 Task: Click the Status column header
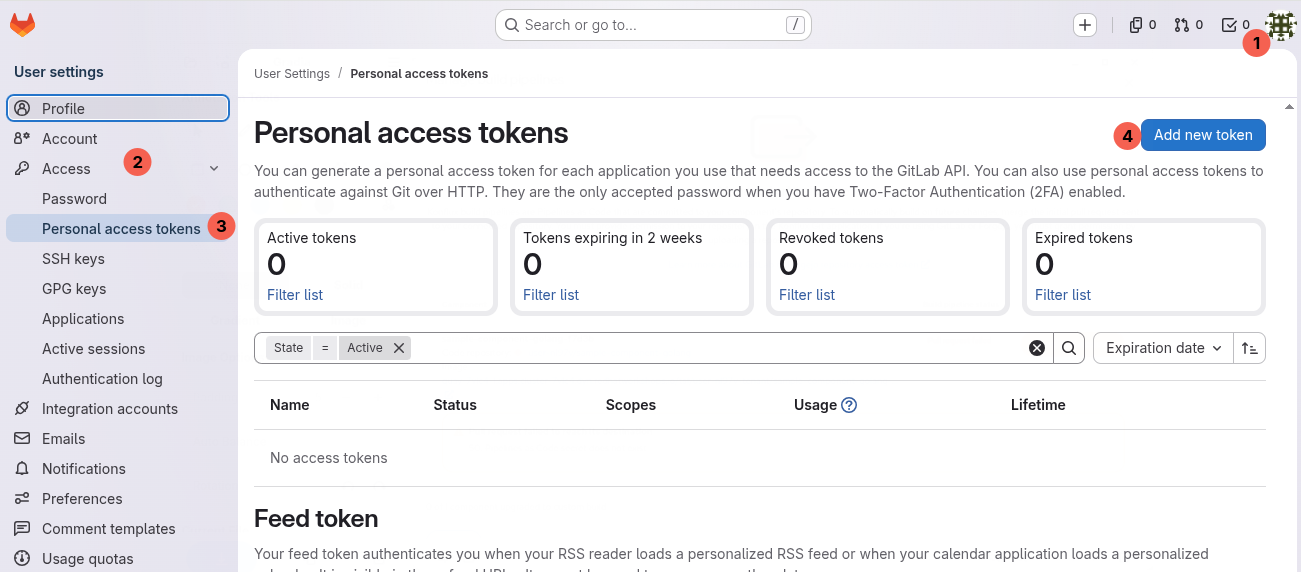point(455,405)
